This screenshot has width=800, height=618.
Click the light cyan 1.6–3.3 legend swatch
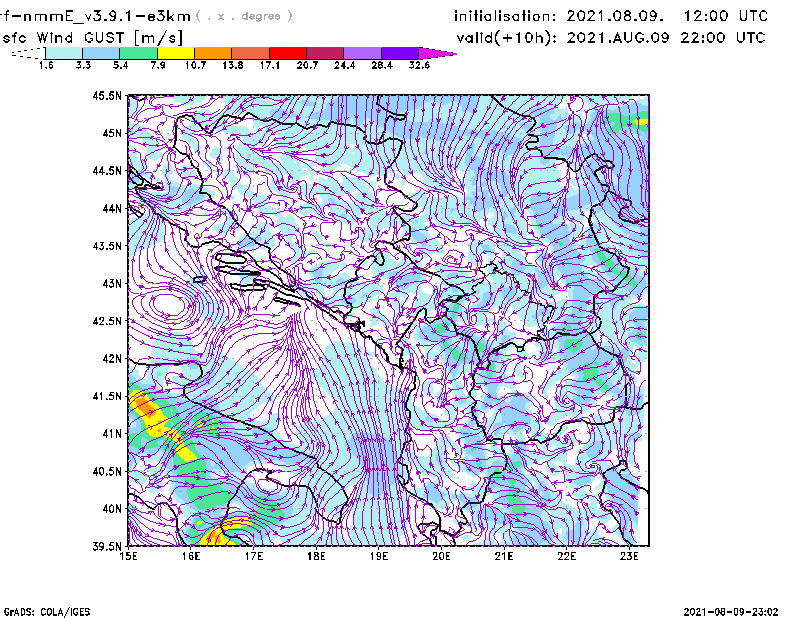(64, 53)
